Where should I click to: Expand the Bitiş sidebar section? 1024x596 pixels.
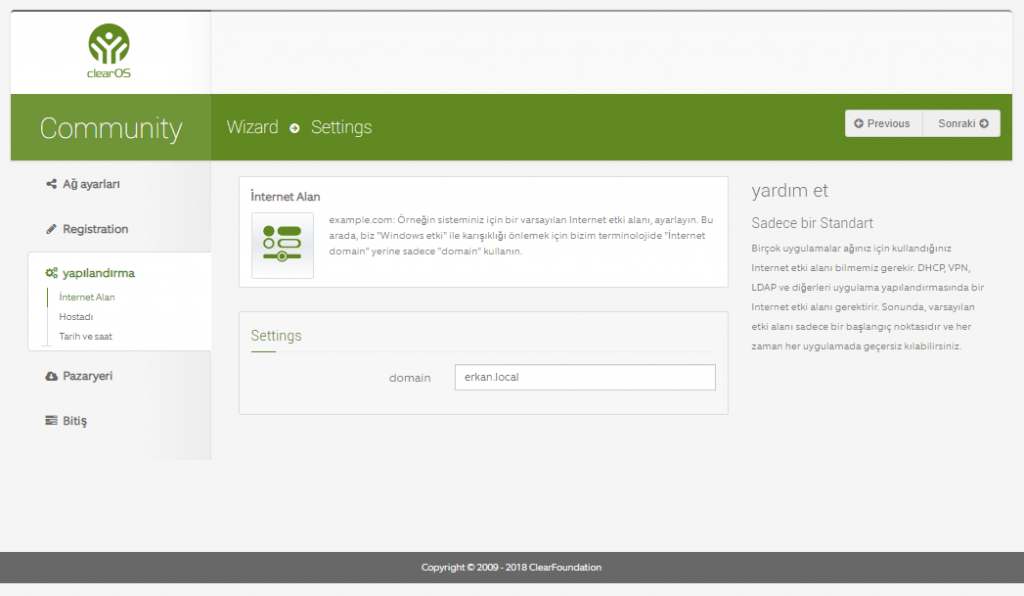75,421
